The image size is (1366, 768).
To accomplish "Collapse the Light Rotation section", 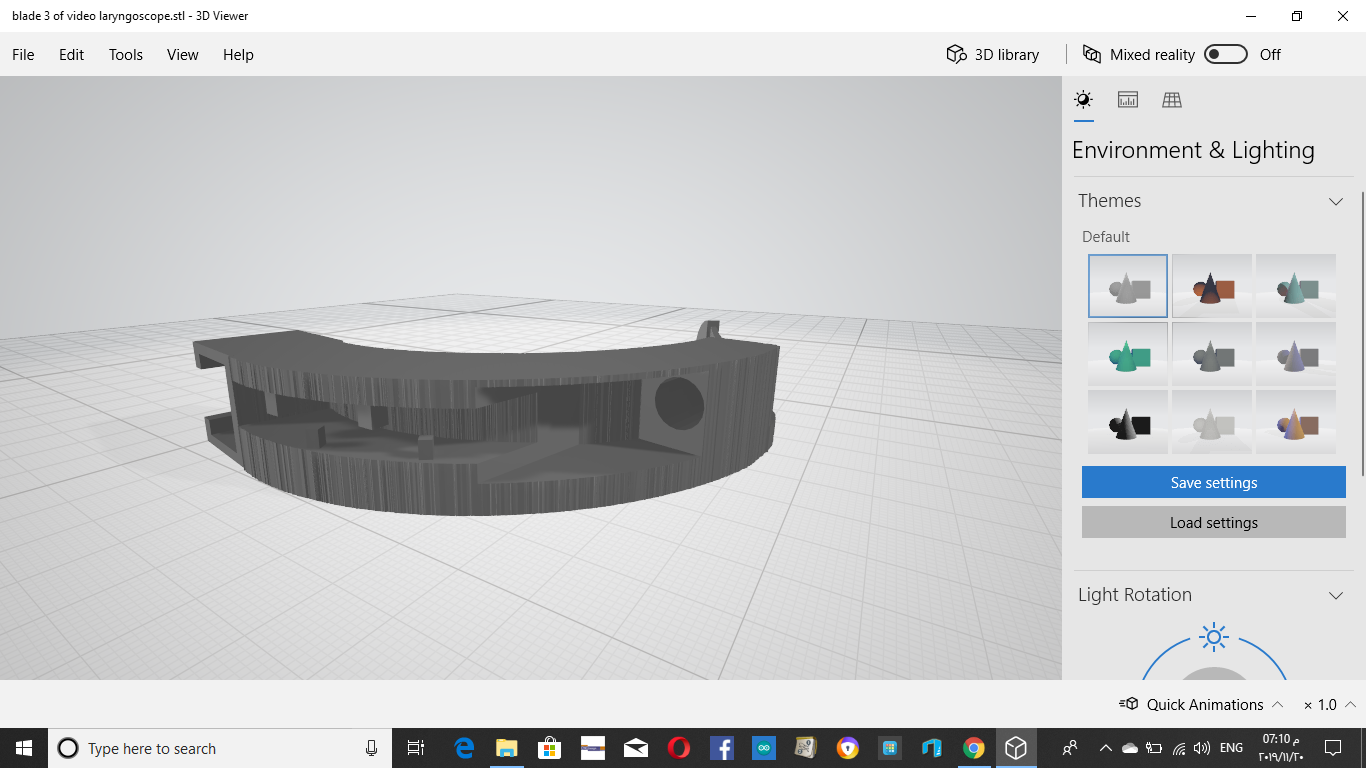I will click(1336, 595).
